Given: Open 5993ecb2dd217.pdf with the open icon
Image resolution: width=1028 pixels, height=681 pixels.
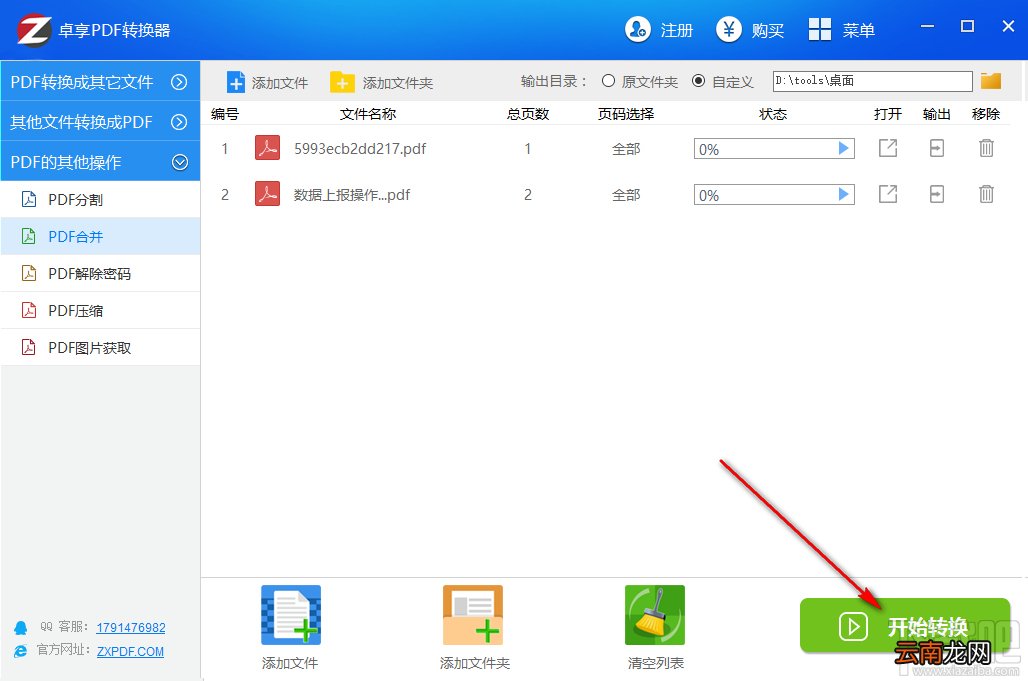Looking at the screenshot, I should coord(888,148).
